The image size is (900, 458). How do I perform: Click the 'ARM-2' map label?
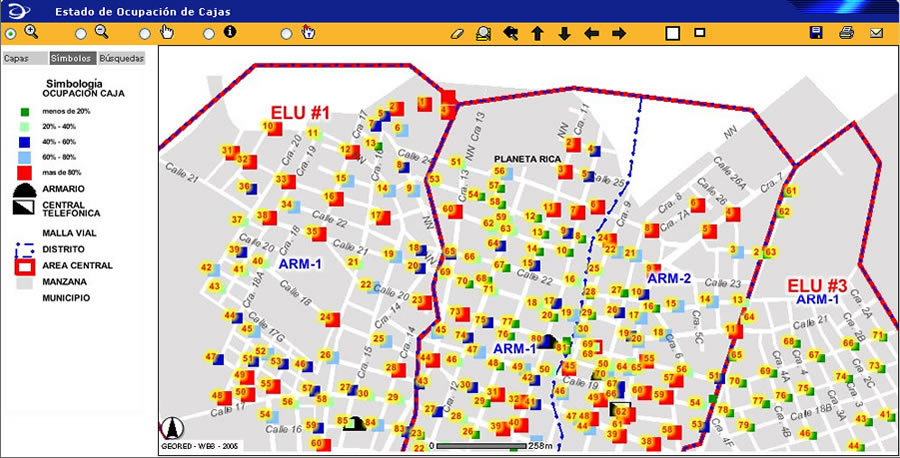click(x=669, y=279)
